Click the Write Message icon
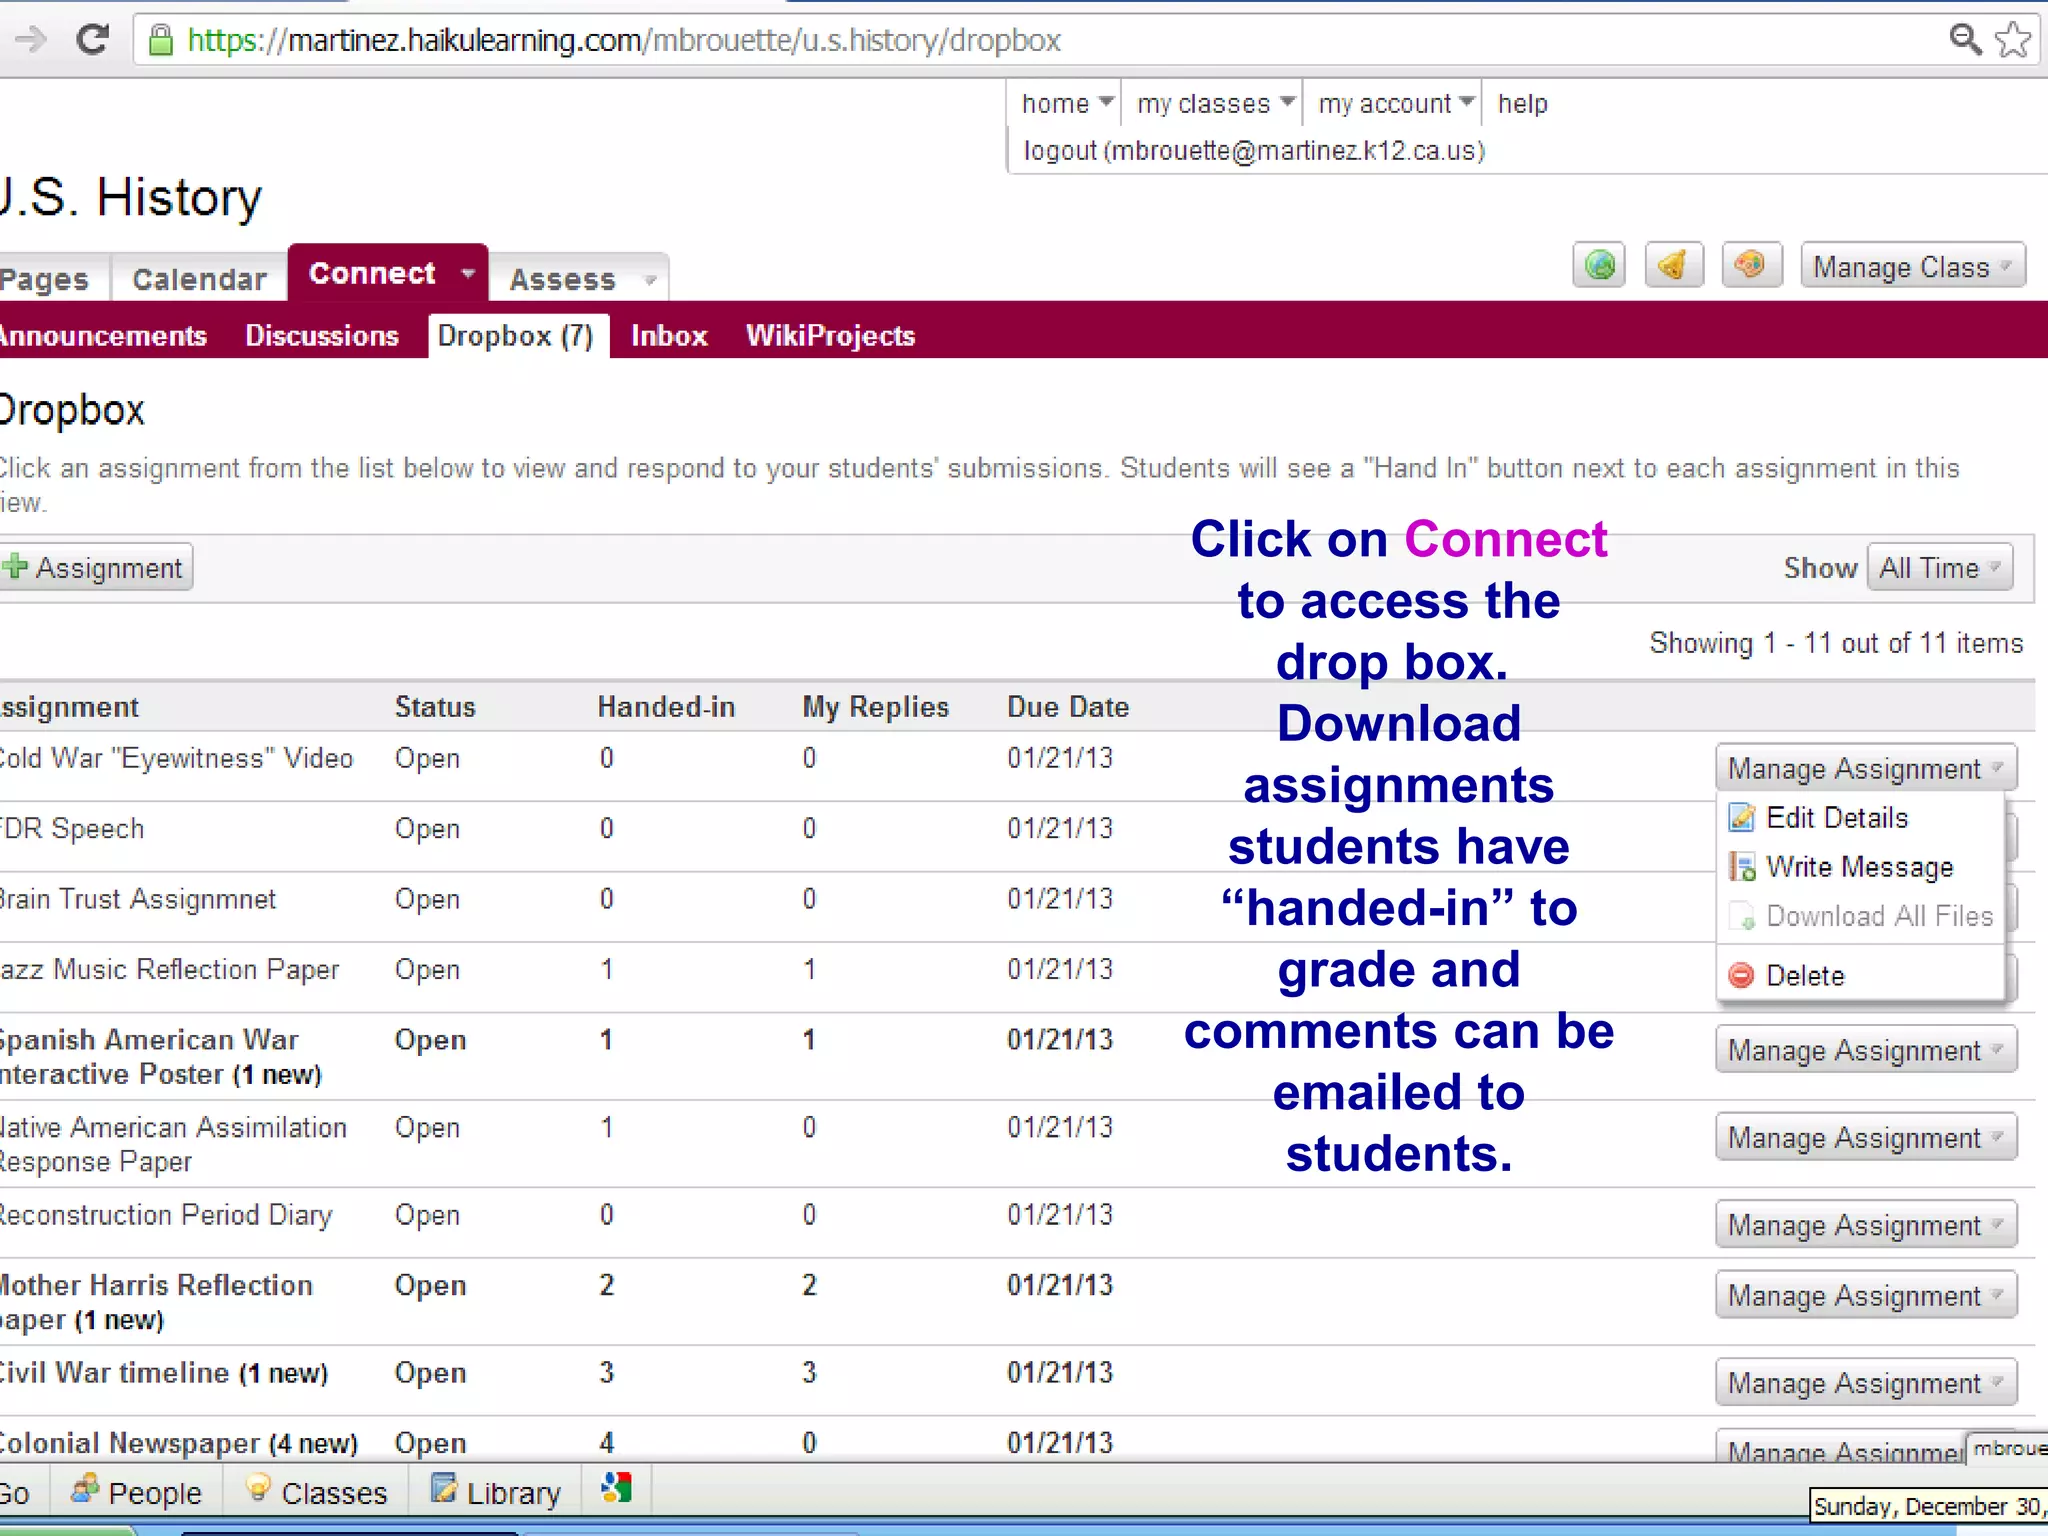The height and width of the screenshot is (1536, 2048). pos(1741,866)
